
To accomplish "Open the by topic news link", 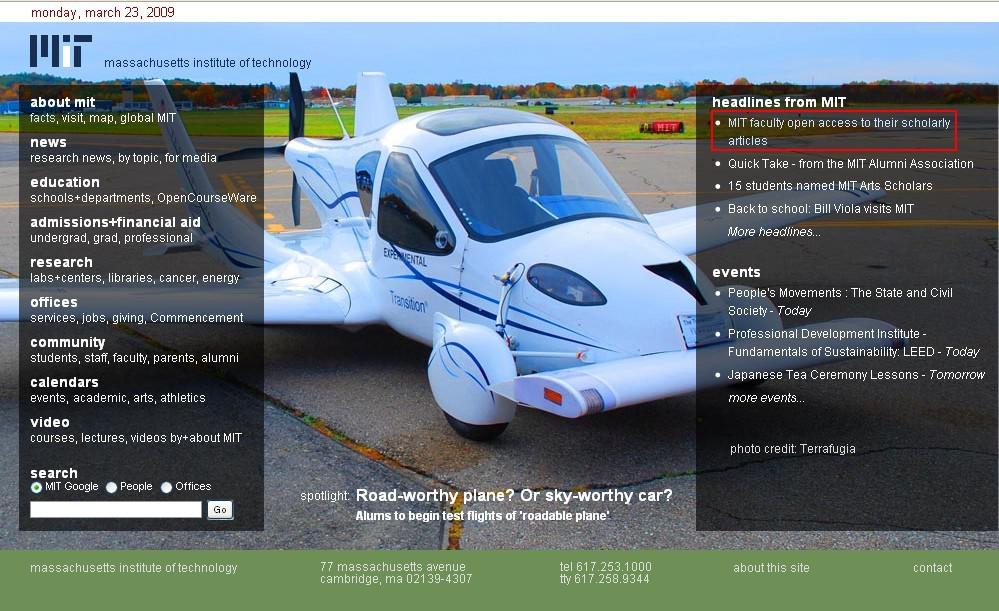I will click(139, 158).
